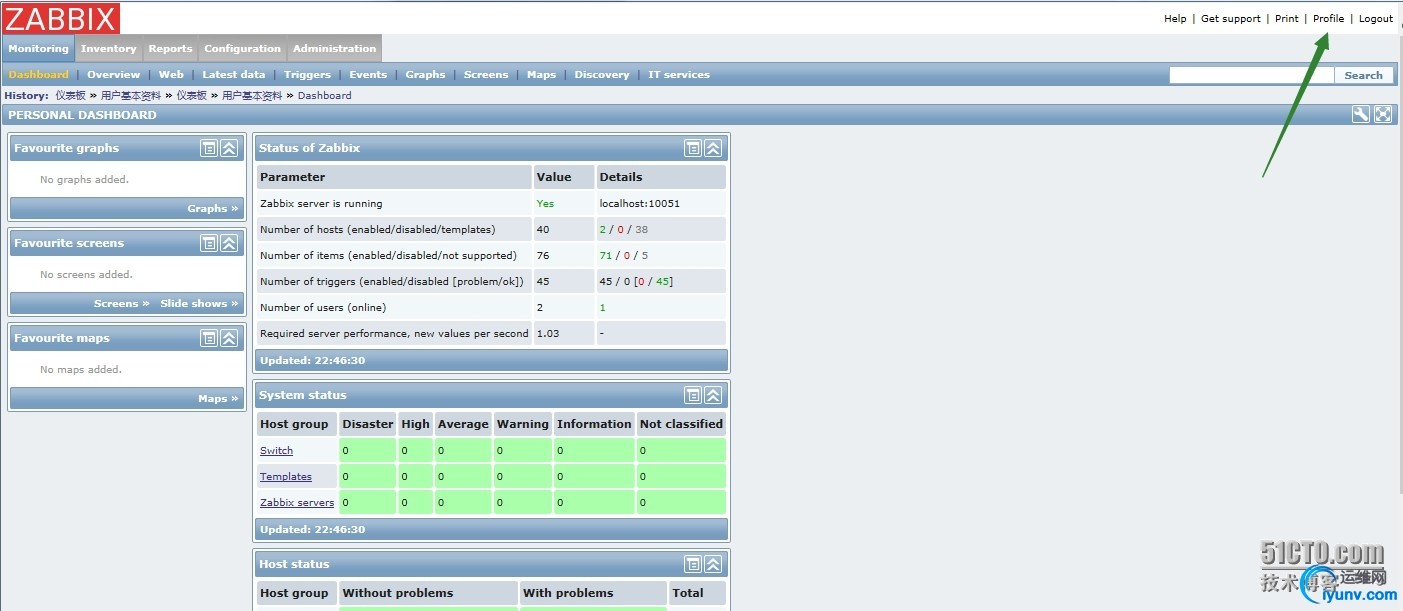The image size is (1403, 611).
Task: Open menu icon of Favourite screens widget
Action: click(209, 243)
